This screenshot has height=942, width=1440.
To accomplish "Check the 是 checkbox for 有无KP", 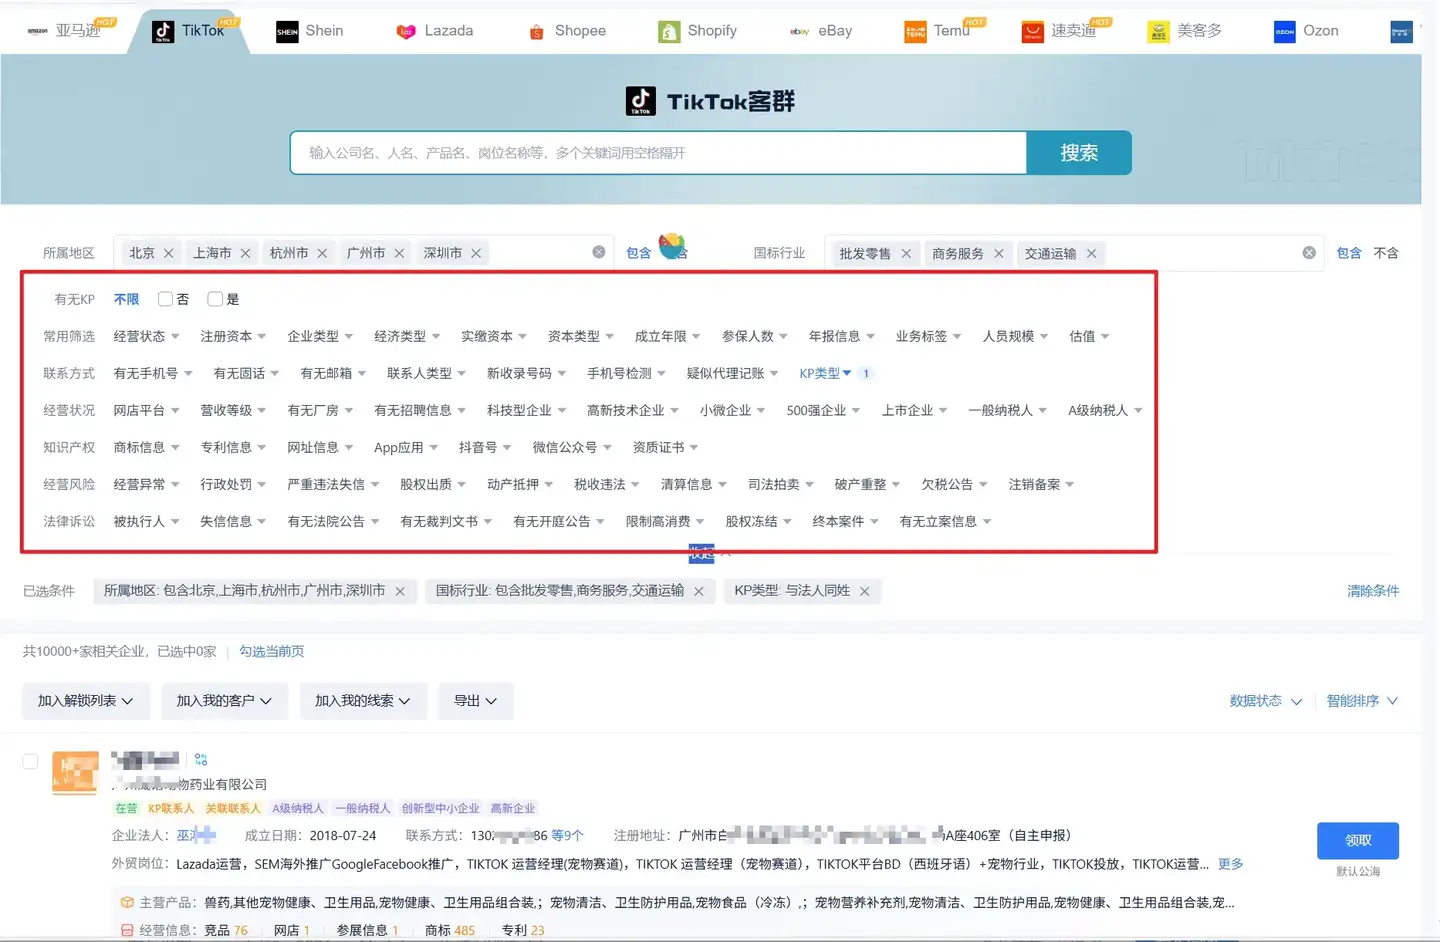I will (215, 299).
